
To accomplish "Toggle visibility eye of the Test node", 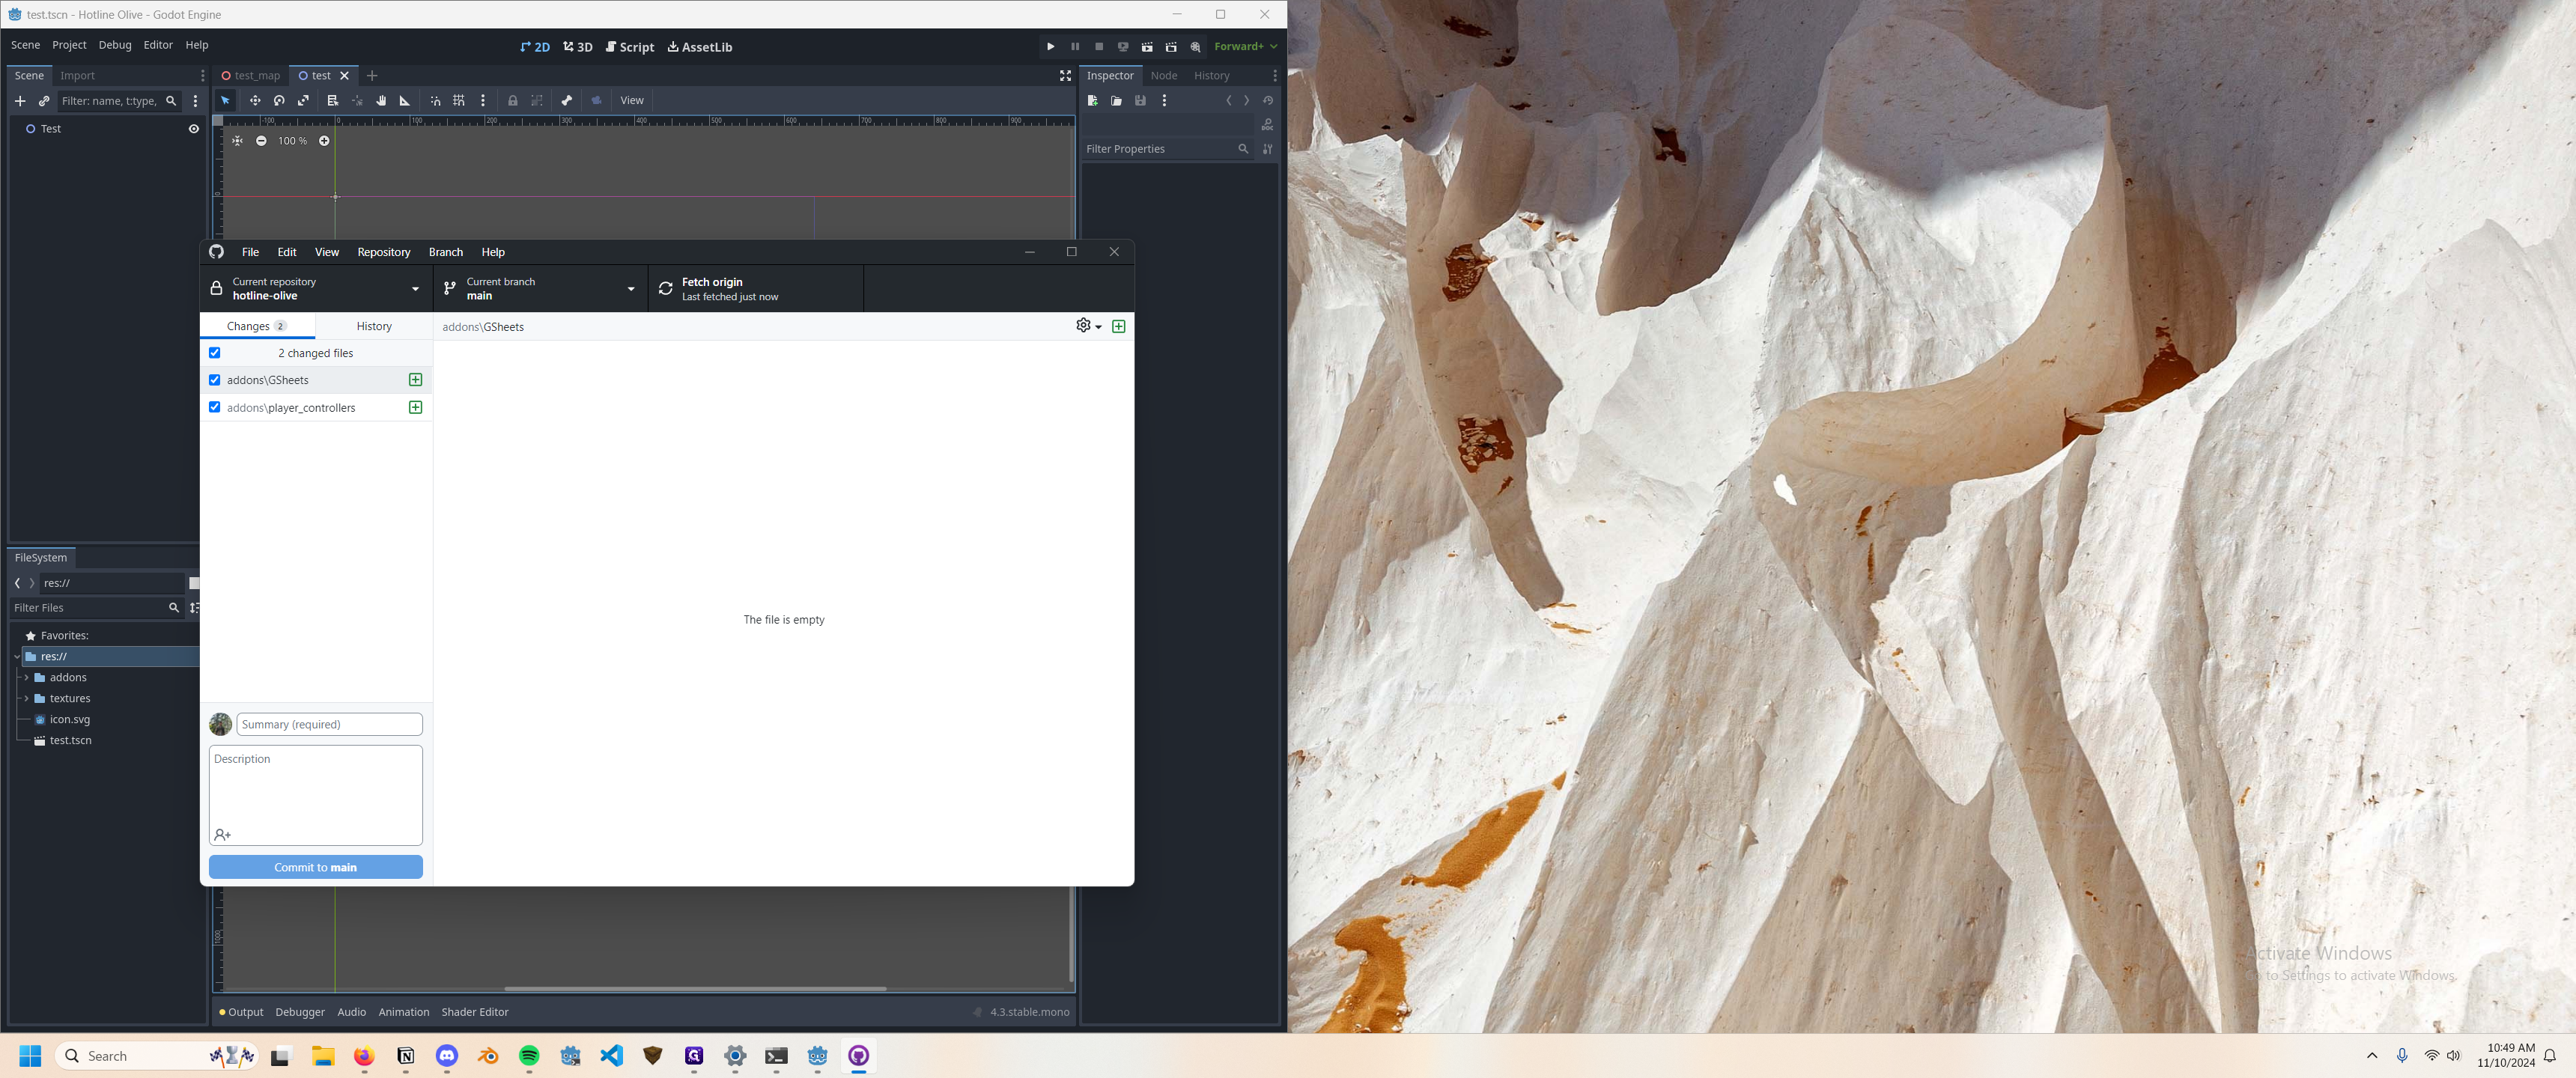I will (194, 129).
